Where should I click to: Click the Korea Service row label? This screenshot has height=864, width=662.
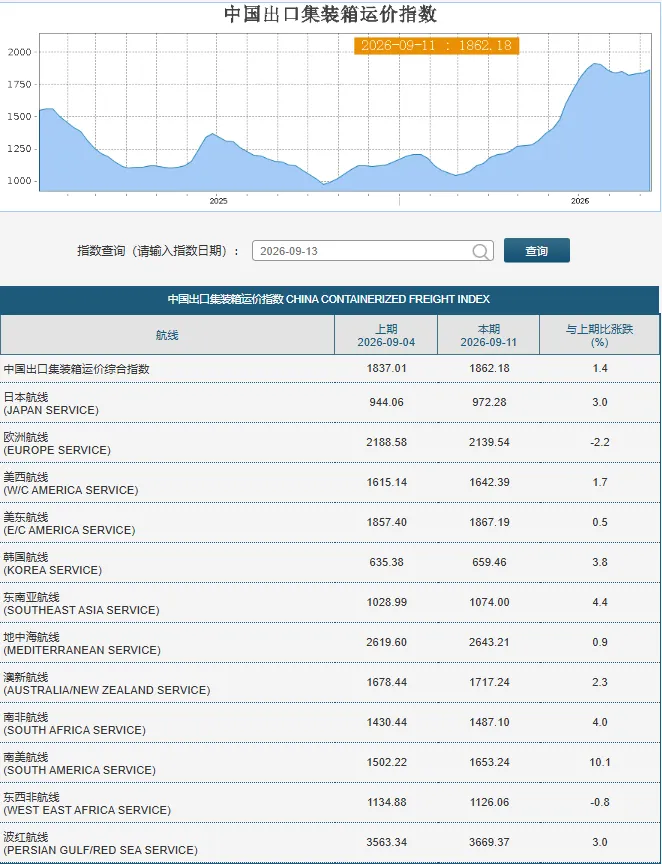point(53,563)
